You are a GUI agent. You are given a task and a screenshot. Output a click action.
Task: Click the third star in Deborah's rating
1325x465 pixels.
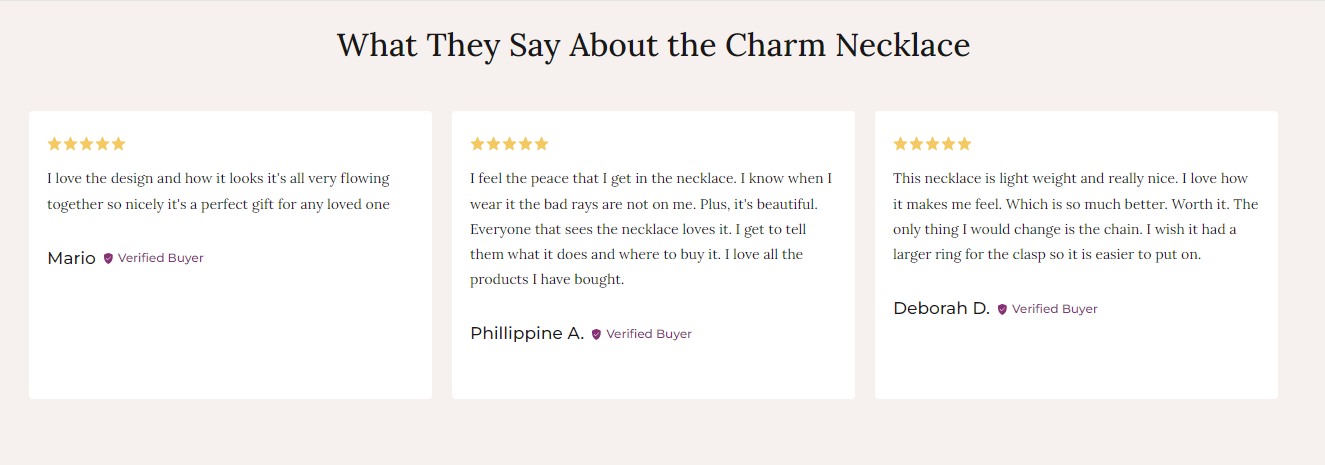(932, 144)
